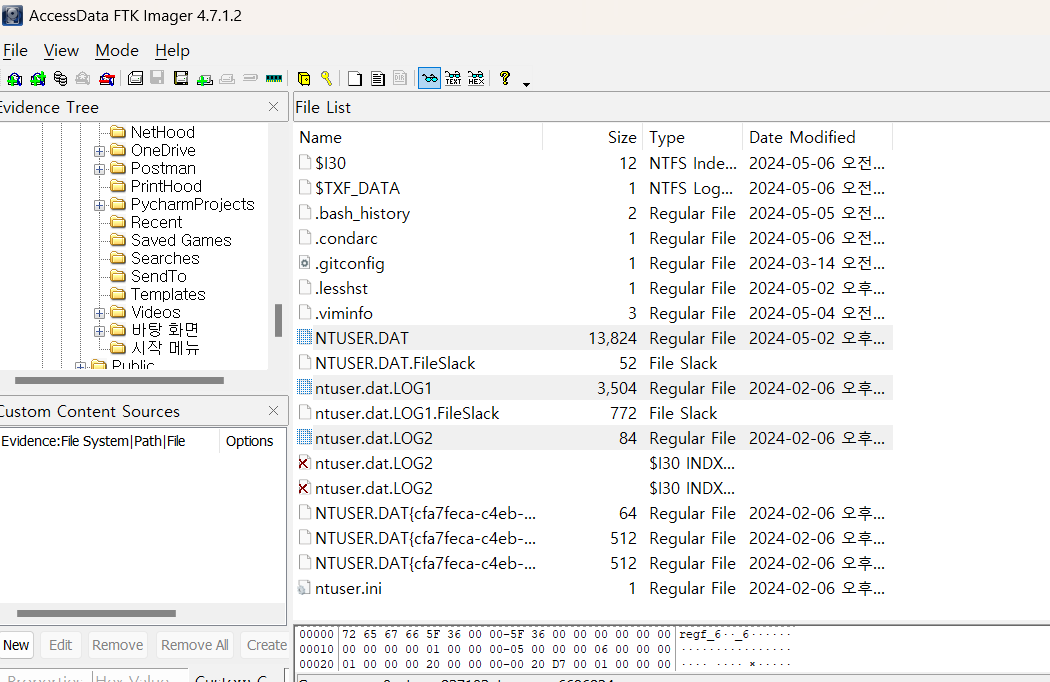Click the Options column header
This screenshot has height=682, width=1050.
click(x=250, y=441)
